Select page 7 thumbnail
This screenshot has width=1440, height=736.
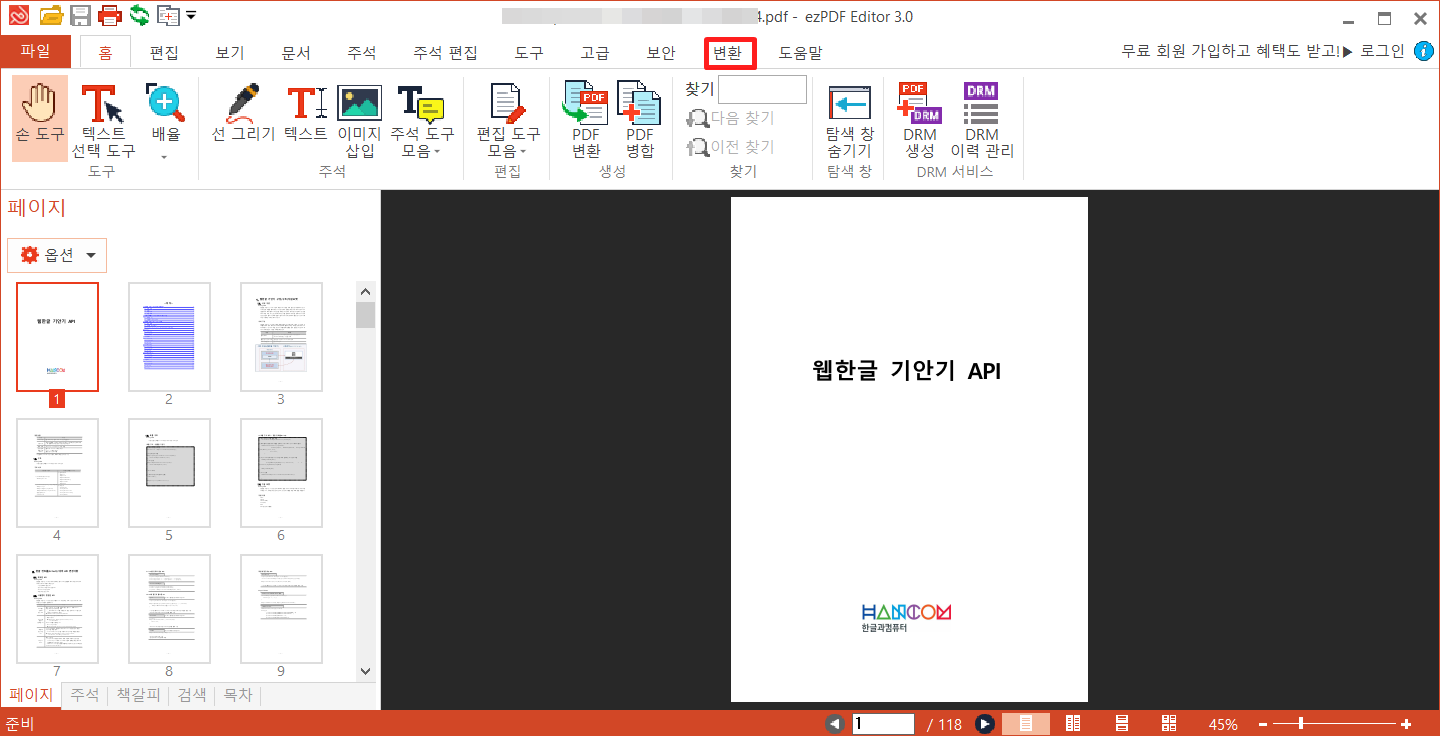(x=57, y=609)
